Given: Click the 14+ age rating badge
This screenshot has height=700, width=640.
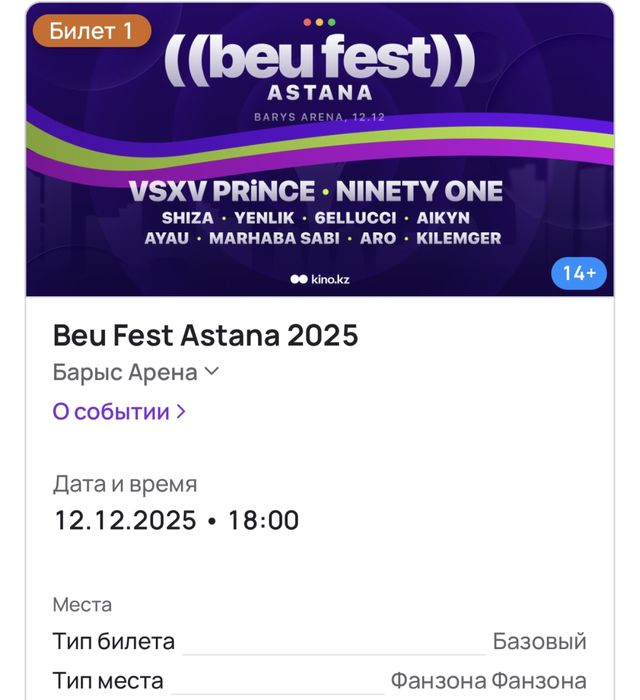Looking at the screenshot, I should pos(579,272).
